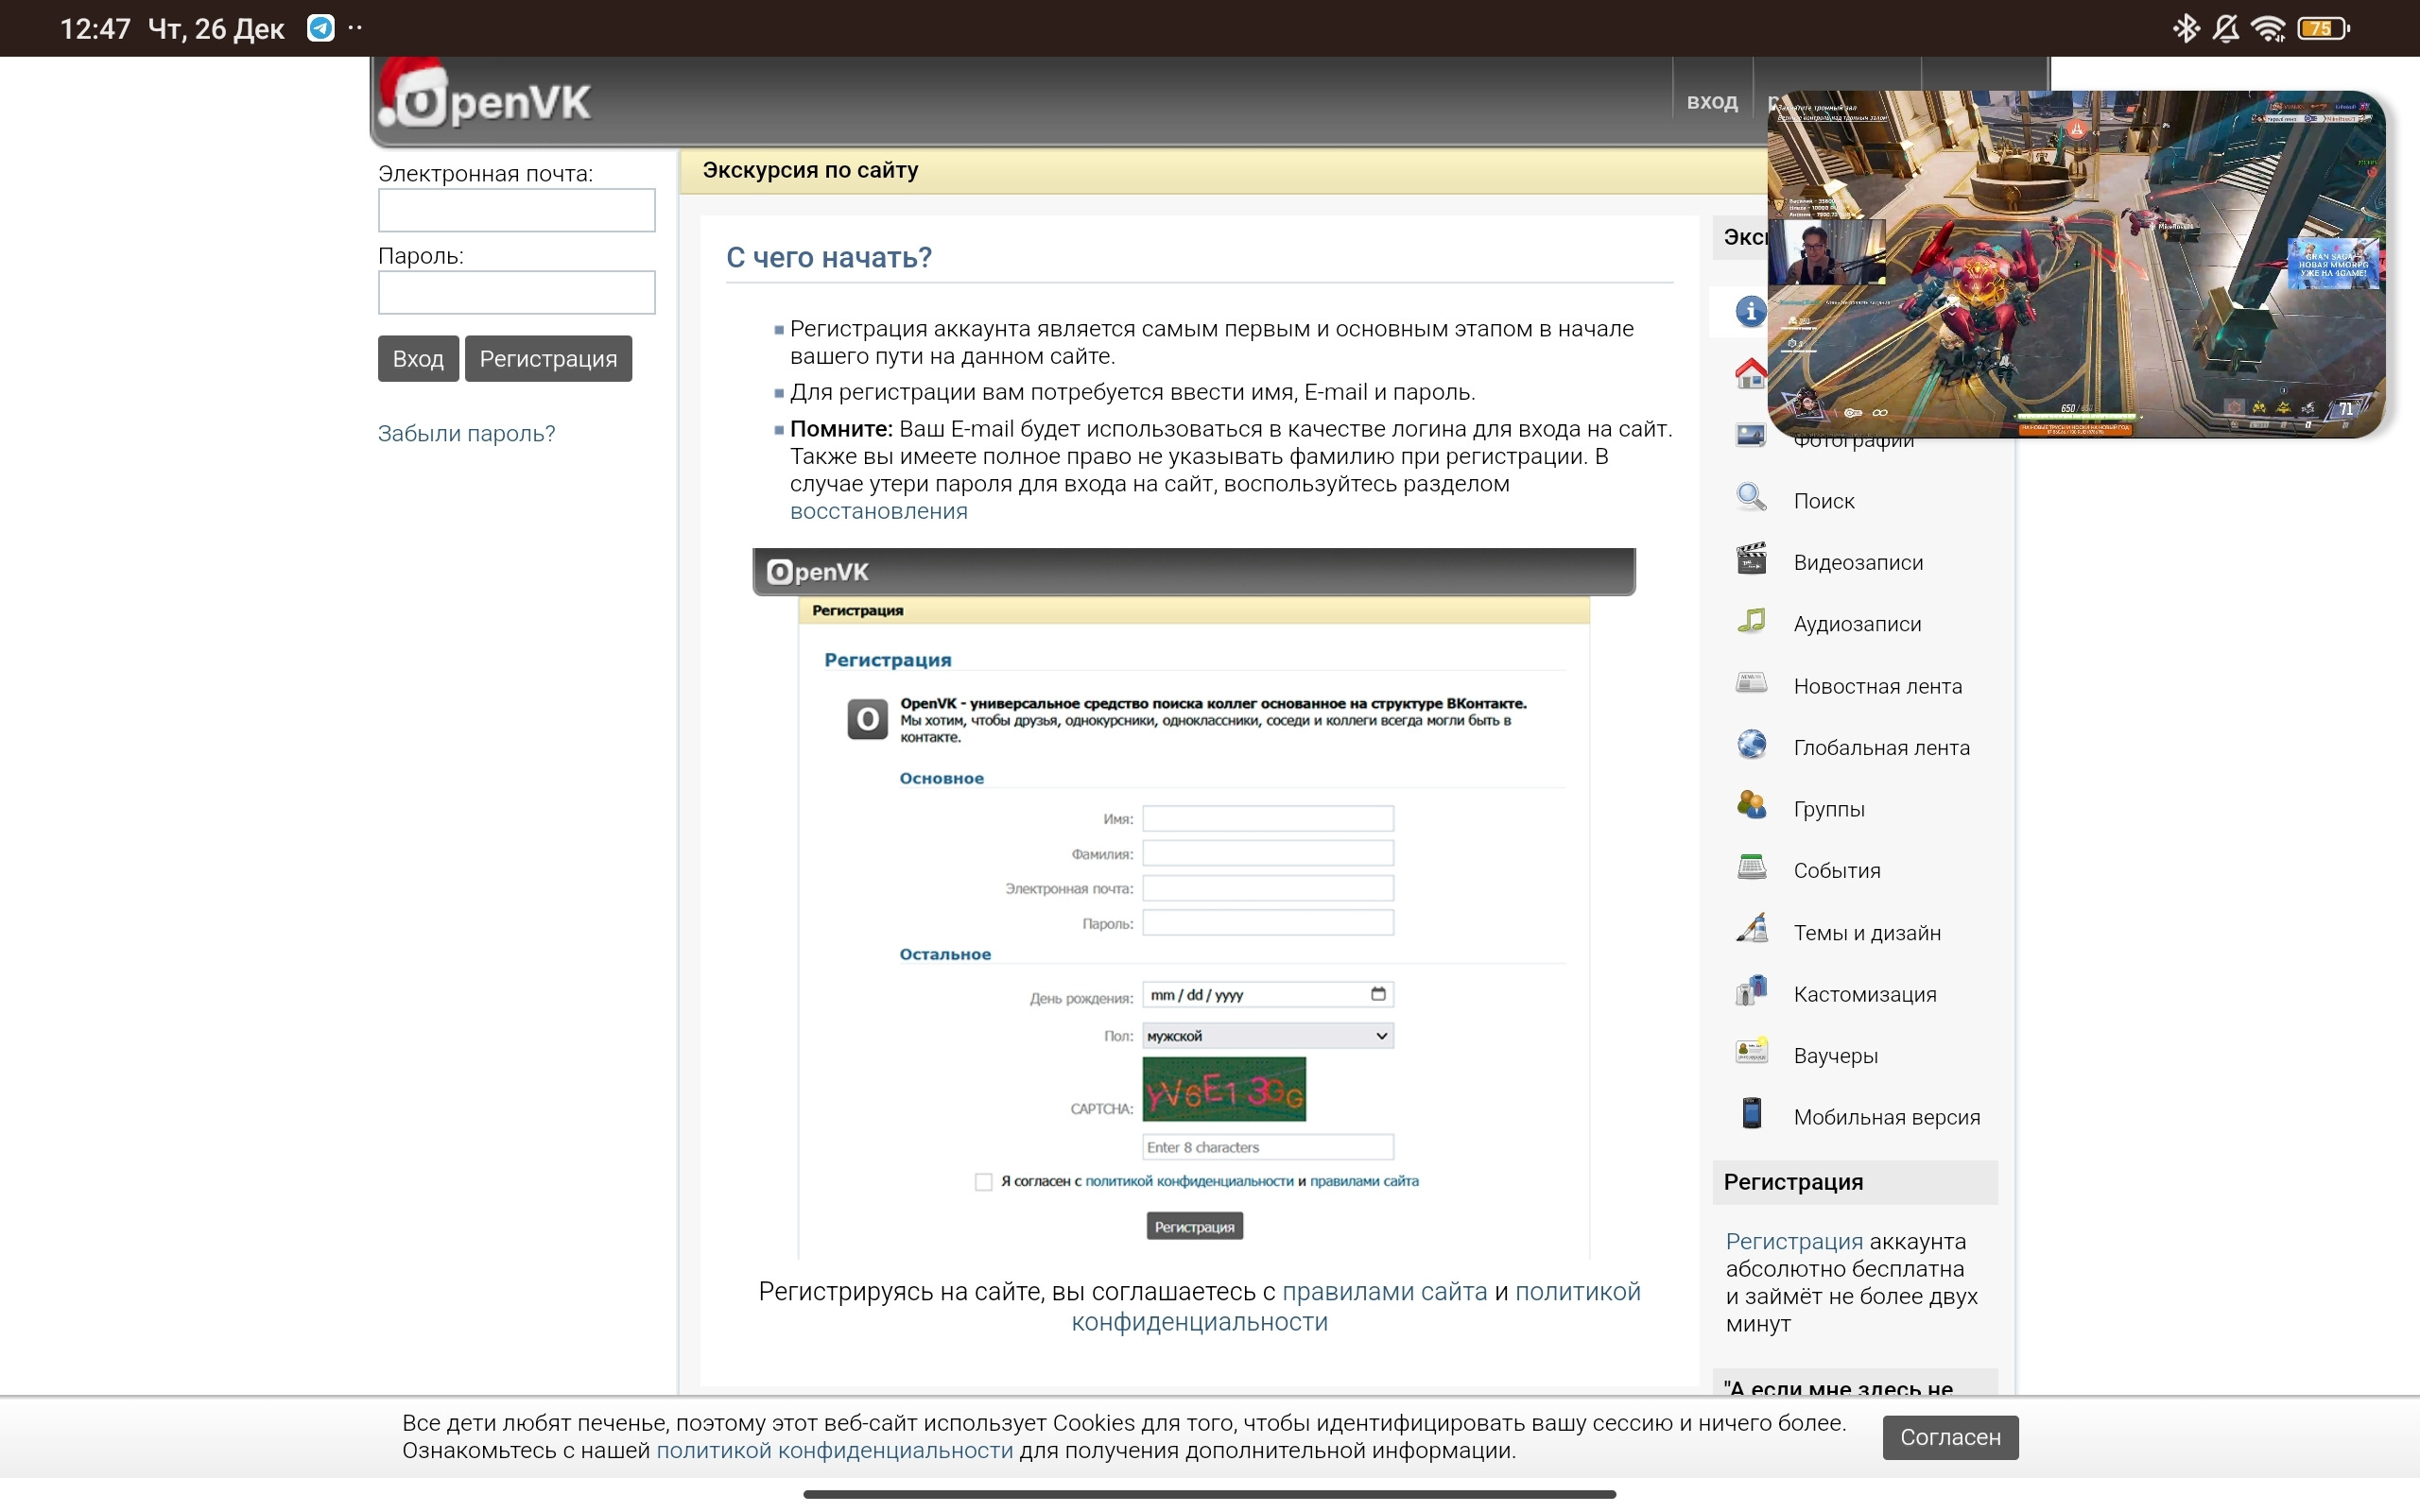Screen dimensions: 2420x1512
Task: Open the мужской gender dropdown
Action: [1267, 1036]
